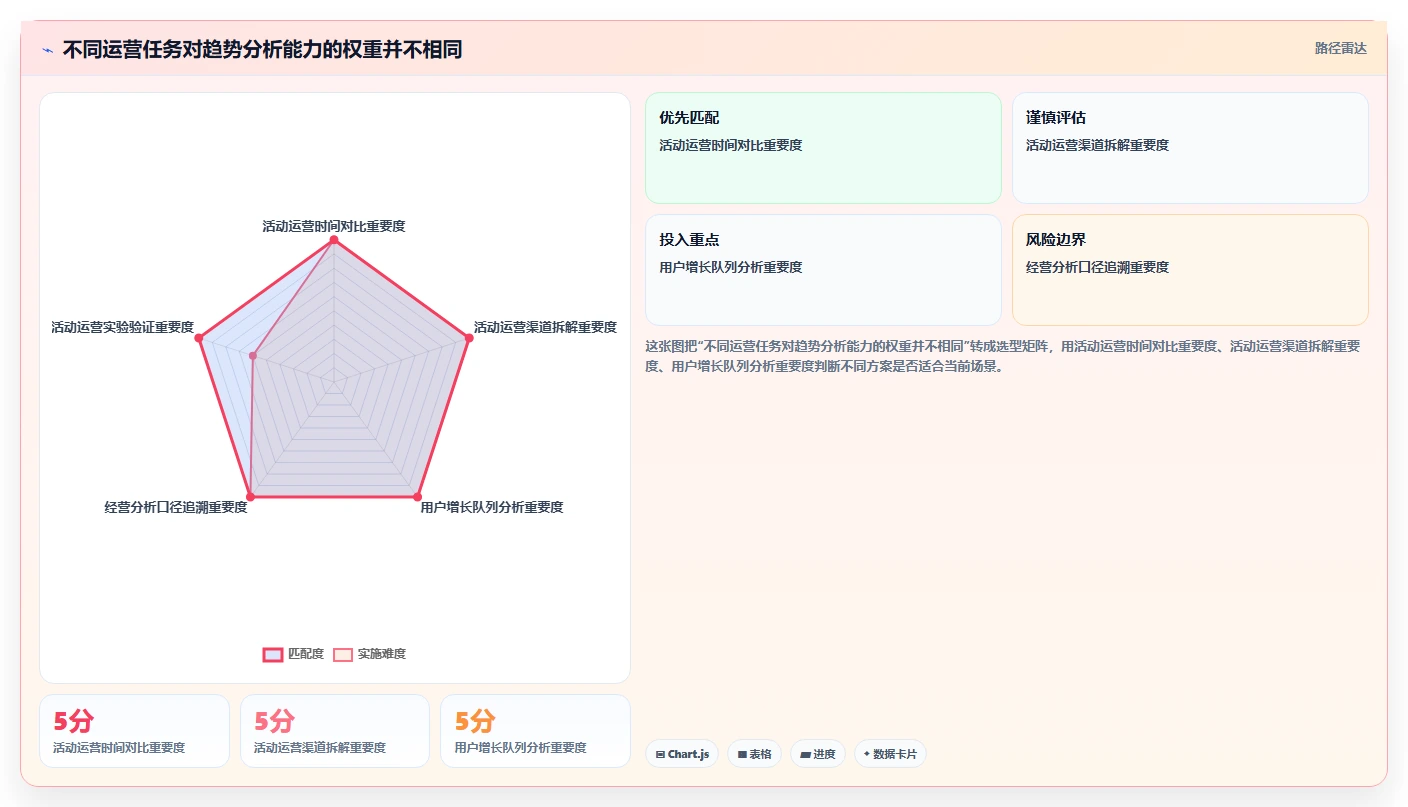
Task: Open the 风险边界 card
Action: pyautogui.click(x=1190, y=270)
